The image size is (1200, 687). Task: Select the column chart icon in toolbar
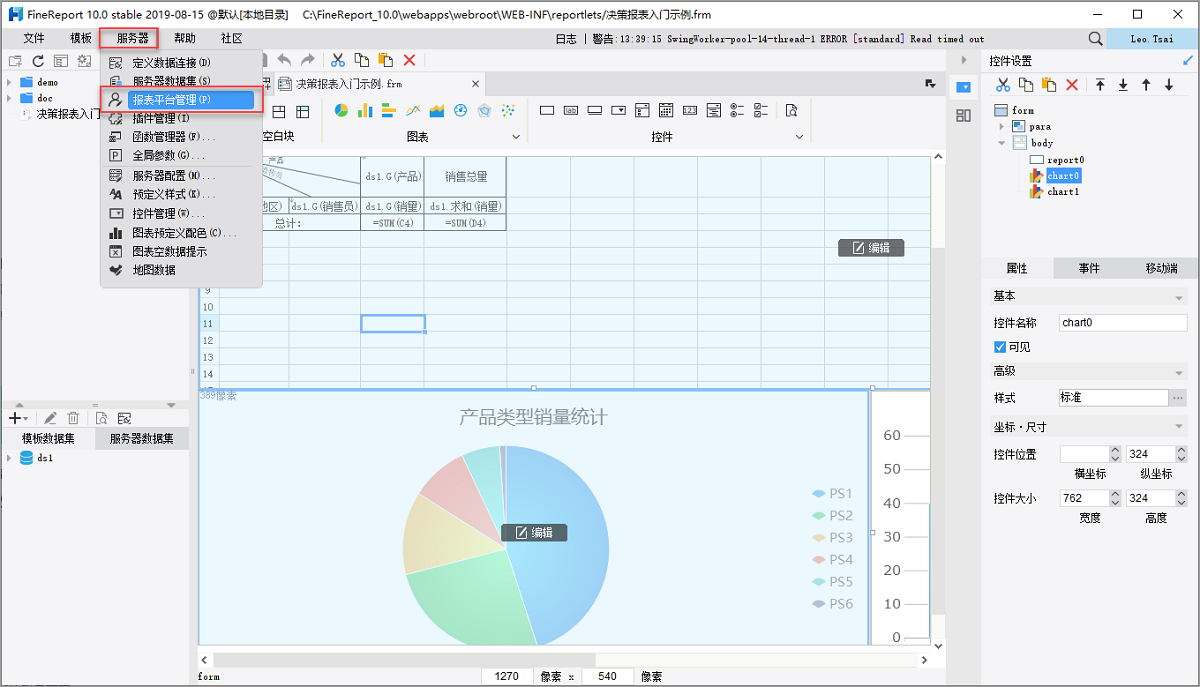tap(365, 111)
